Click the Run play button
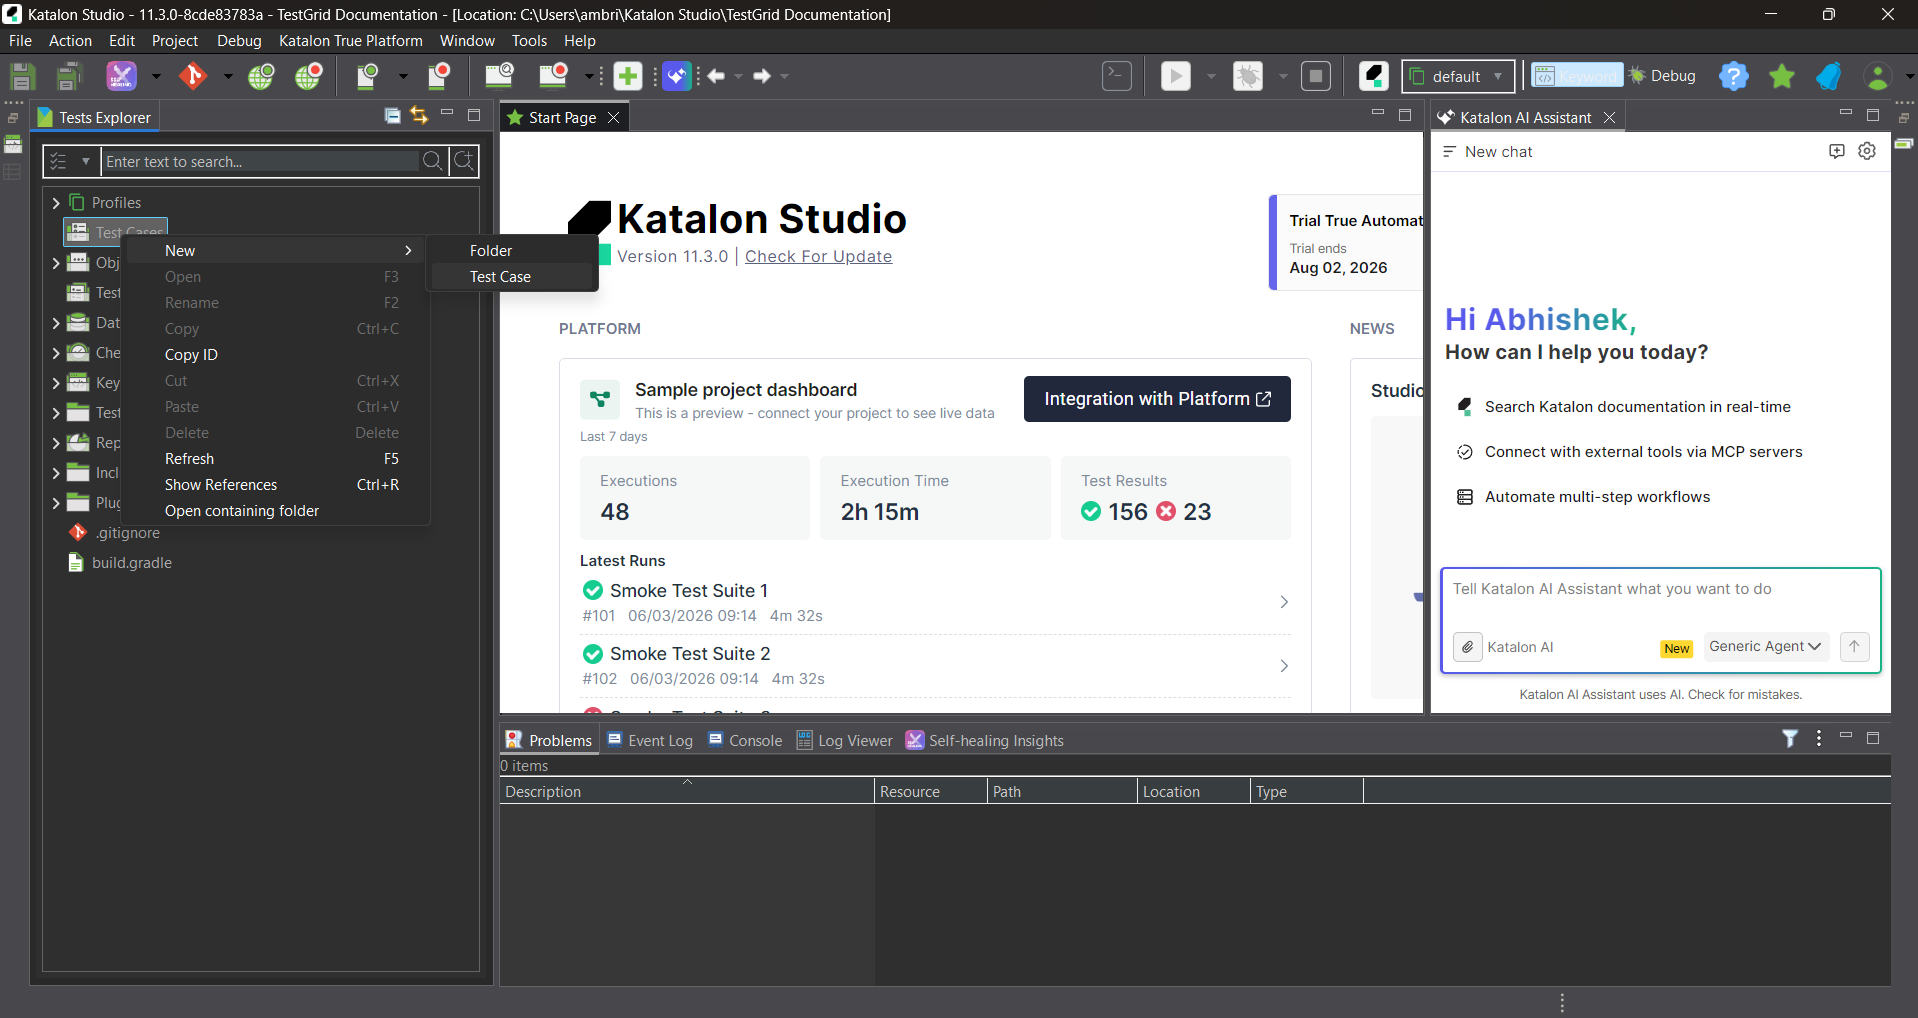 point(1176,76)
